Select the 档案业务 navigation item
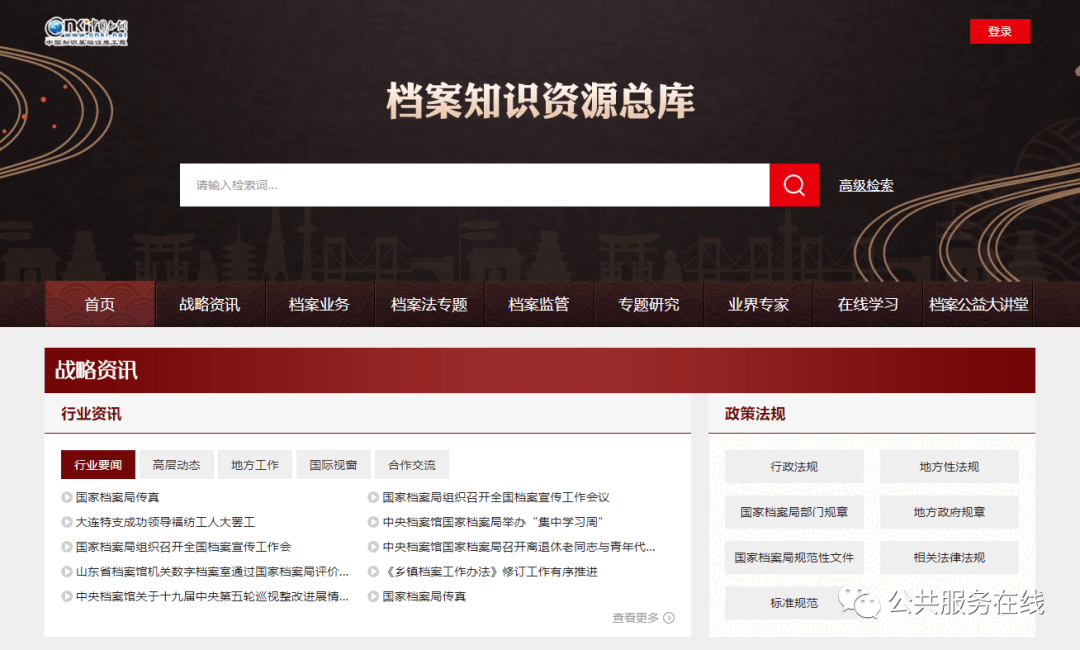Image resolution: width=1080 pixels, height=650 pixels. [x=320, y=304]
